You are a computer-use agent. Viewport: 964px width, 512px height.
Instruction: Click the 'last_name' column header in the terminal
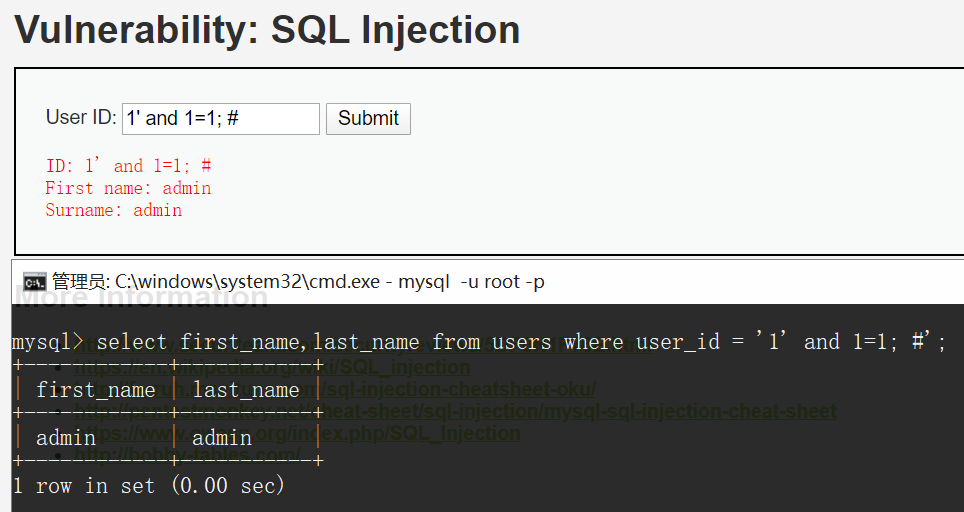[x=246, y=390]
